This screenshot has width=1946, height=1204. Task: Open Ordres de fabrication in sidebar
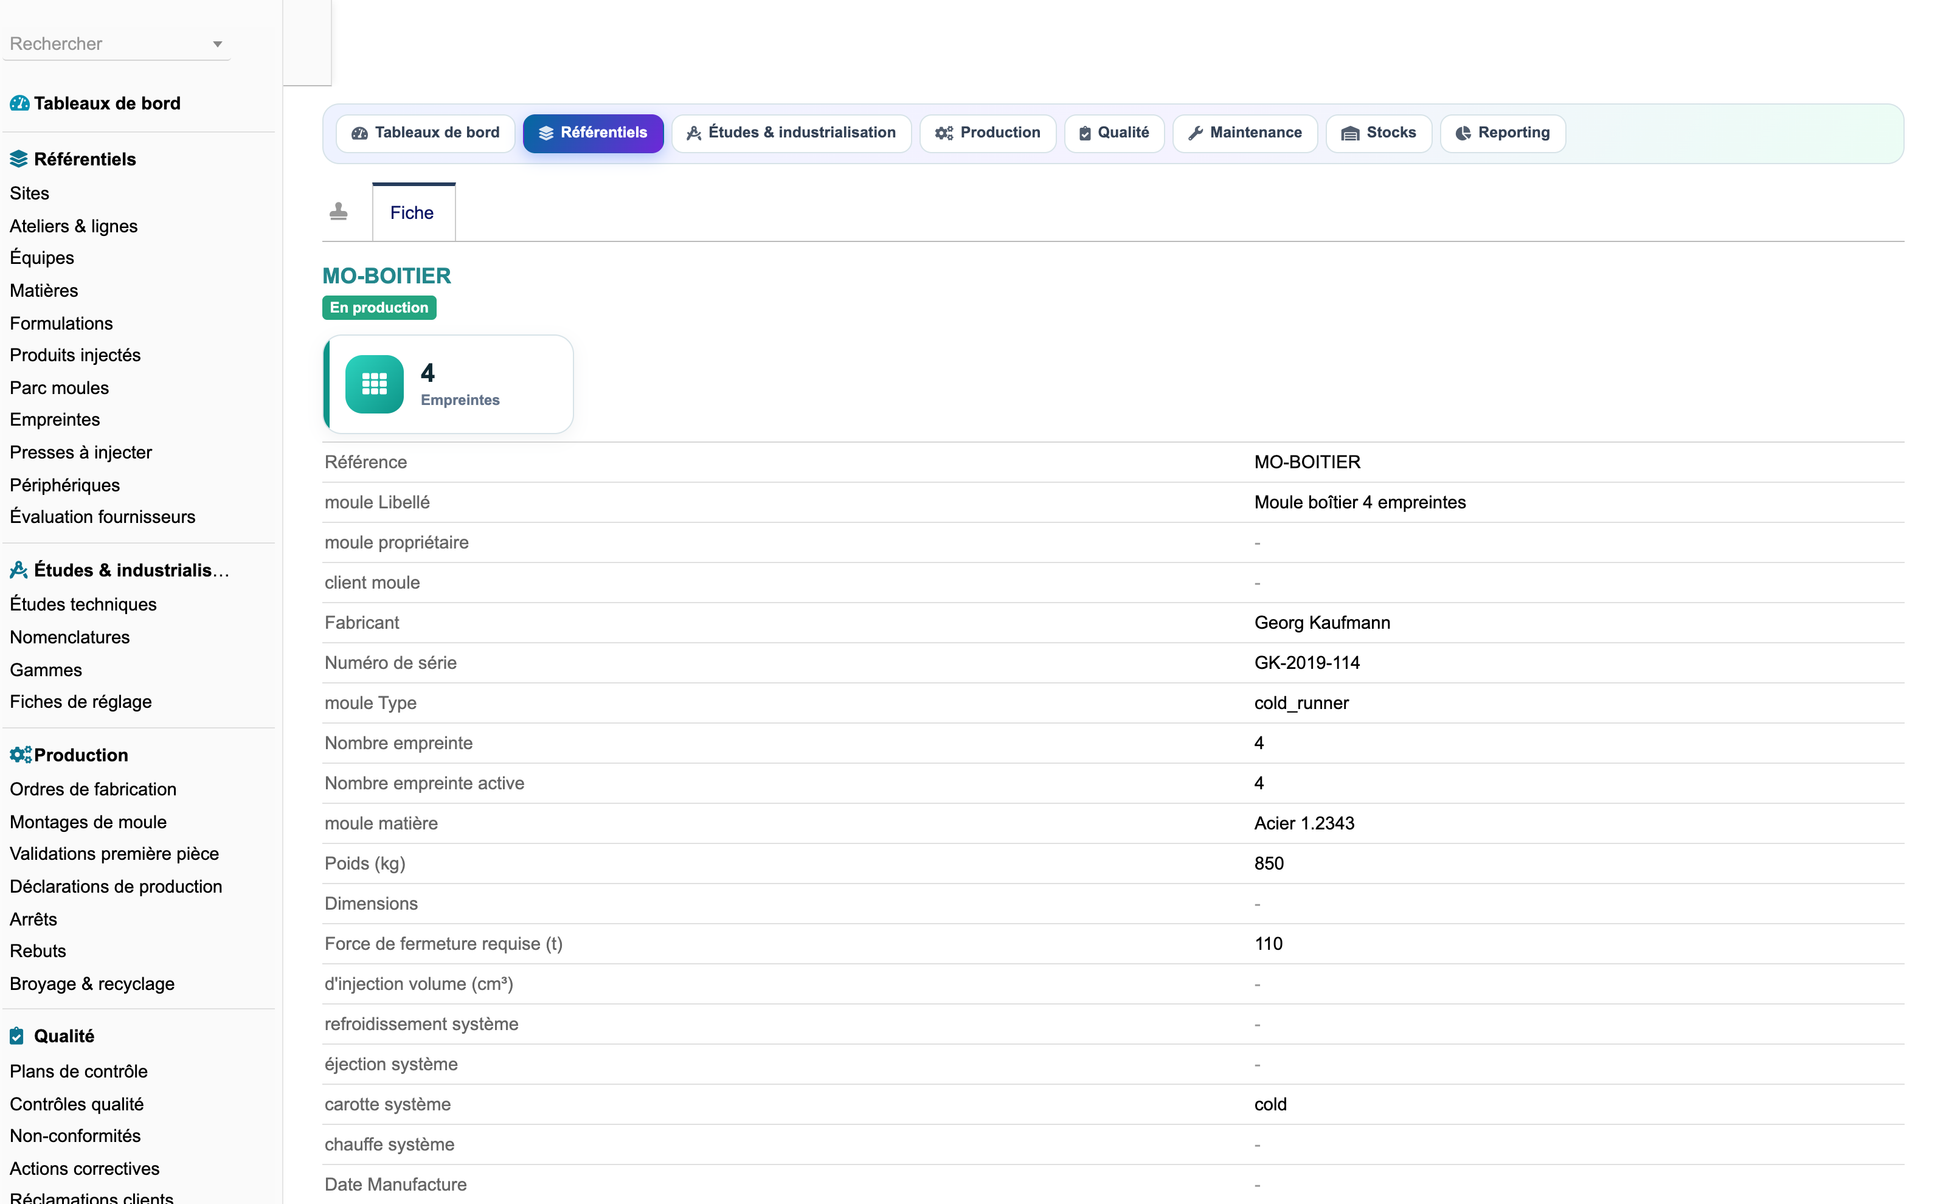pyautogui.click(x=93, y=789)
